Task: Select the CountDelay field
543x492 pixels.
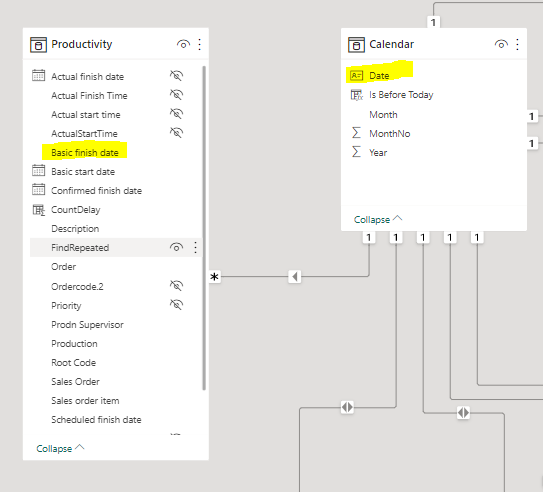Action: [x=76, y=209]
